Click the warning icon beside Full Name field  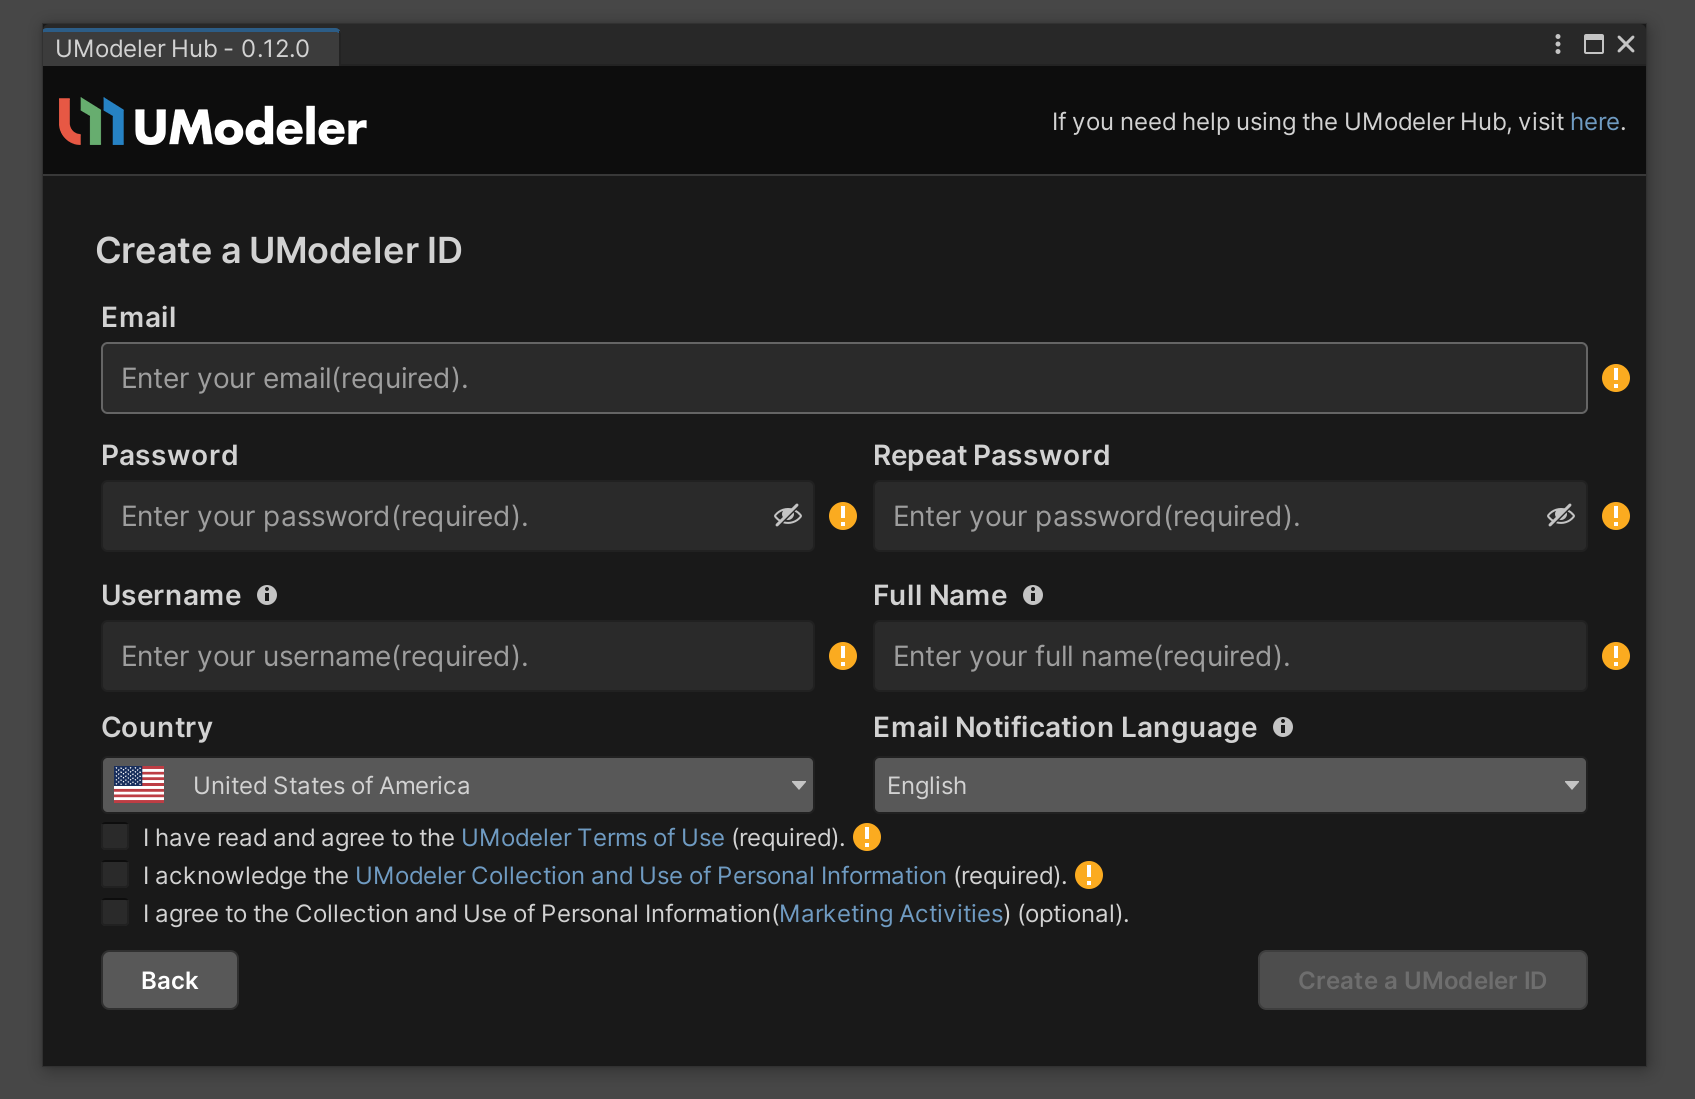point(1615,656)
